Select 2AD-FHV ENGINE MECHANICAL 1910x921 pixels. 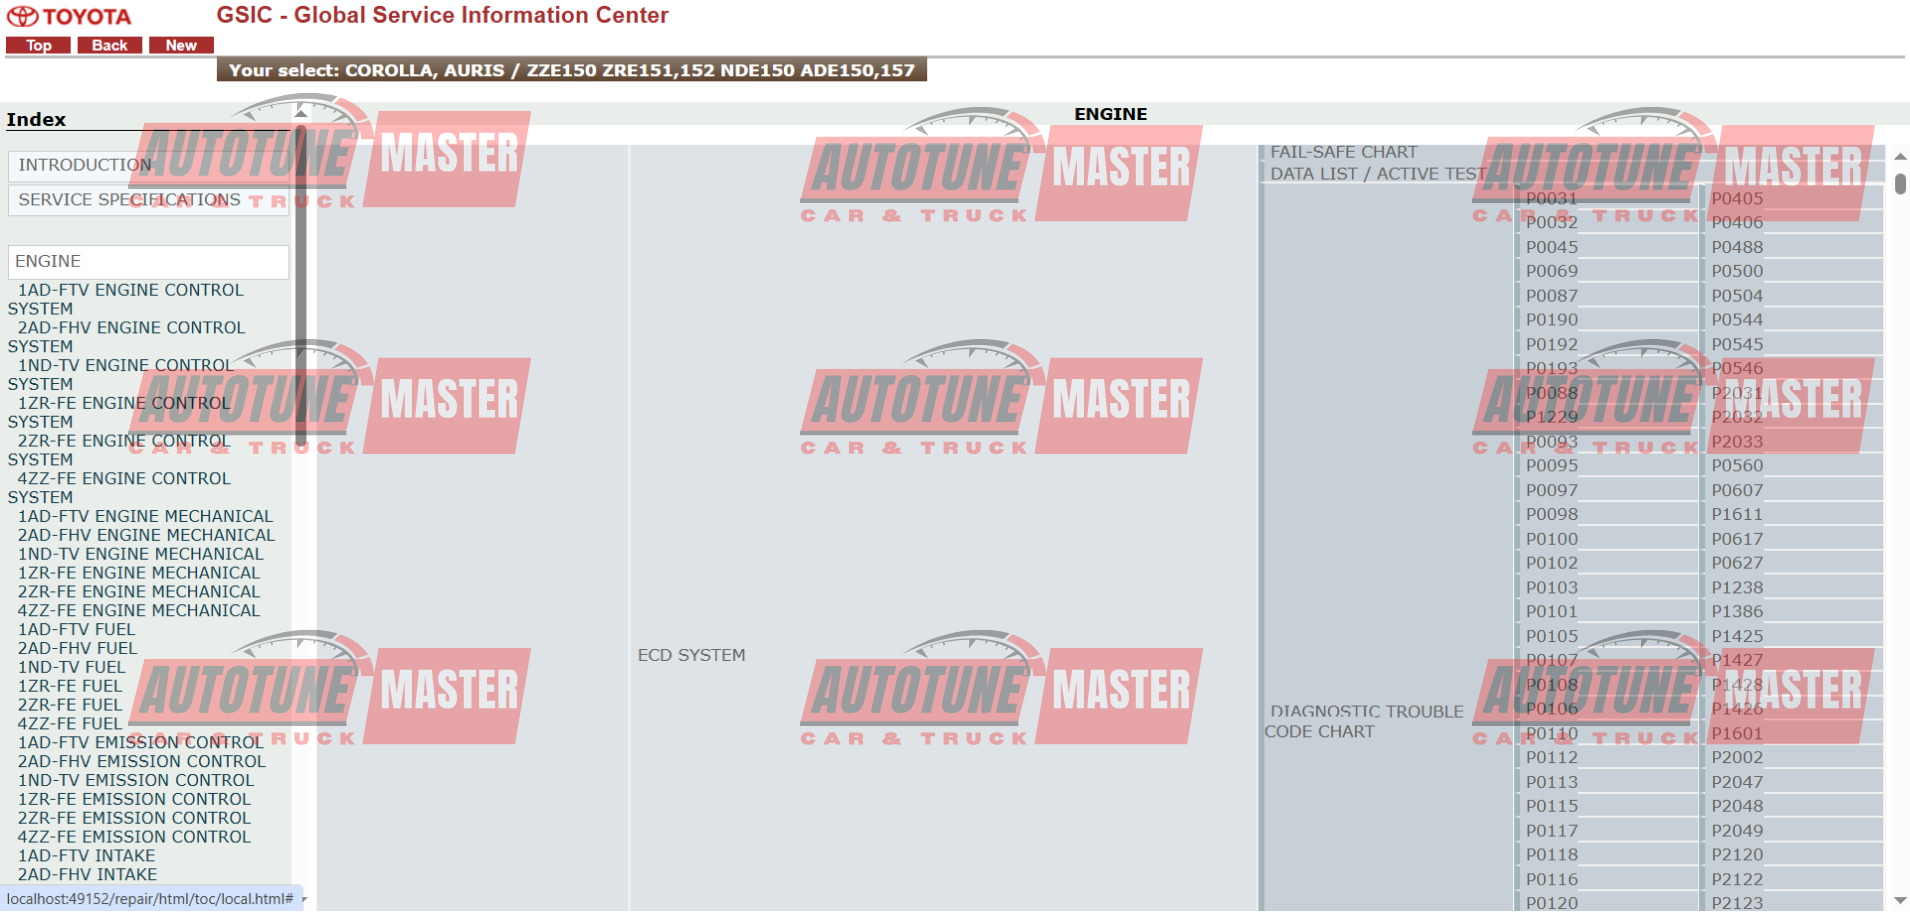tap(146, 536)
